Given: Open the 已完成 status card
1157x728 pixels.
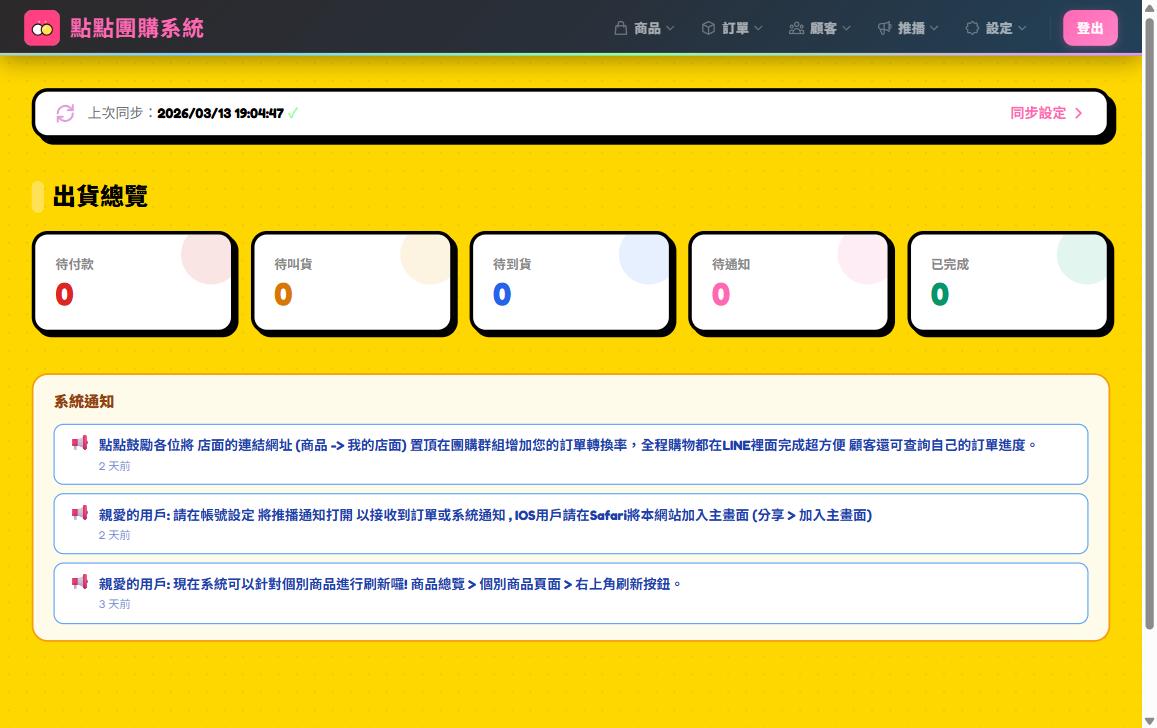Looking at the screenshot, I should [1008, 282].
